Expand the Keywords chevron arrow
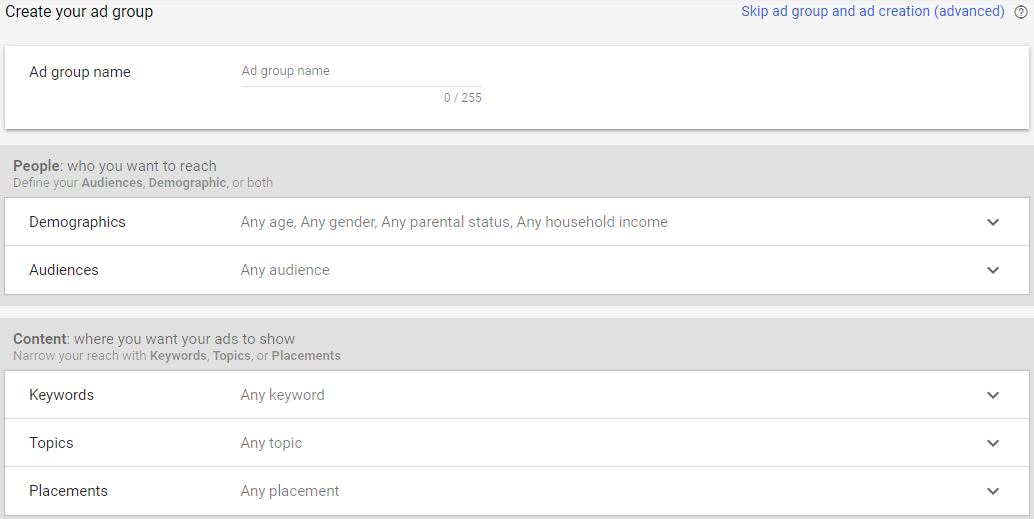 coord(993,395)
